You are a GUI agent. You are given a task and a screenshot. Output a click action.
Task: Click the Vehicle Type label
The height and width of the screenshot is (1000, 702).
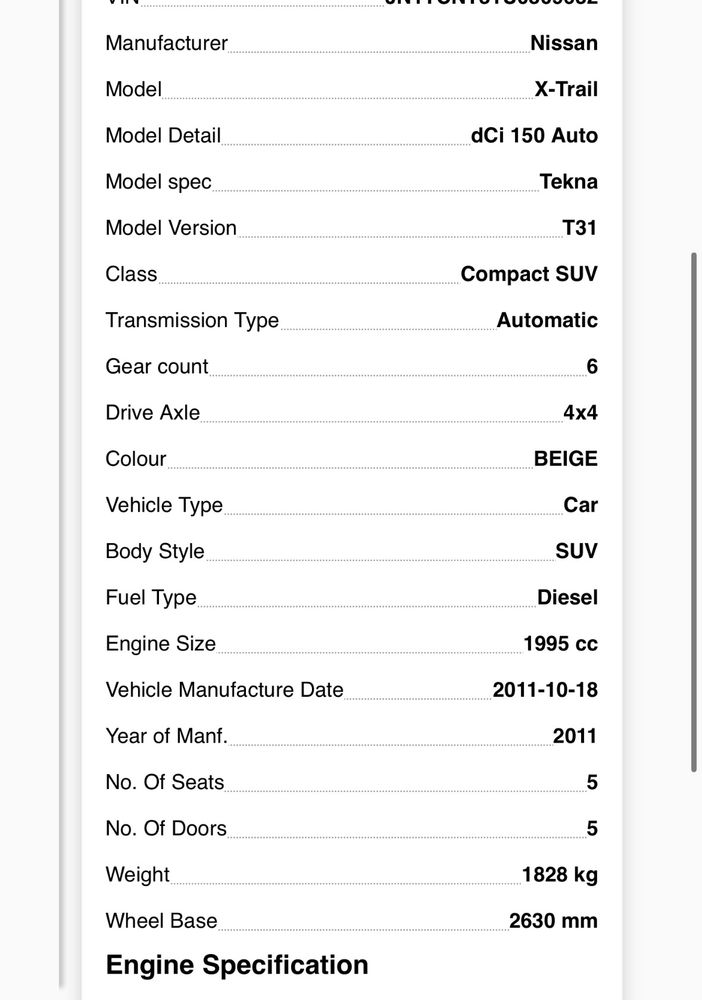(x=165, y=505)
